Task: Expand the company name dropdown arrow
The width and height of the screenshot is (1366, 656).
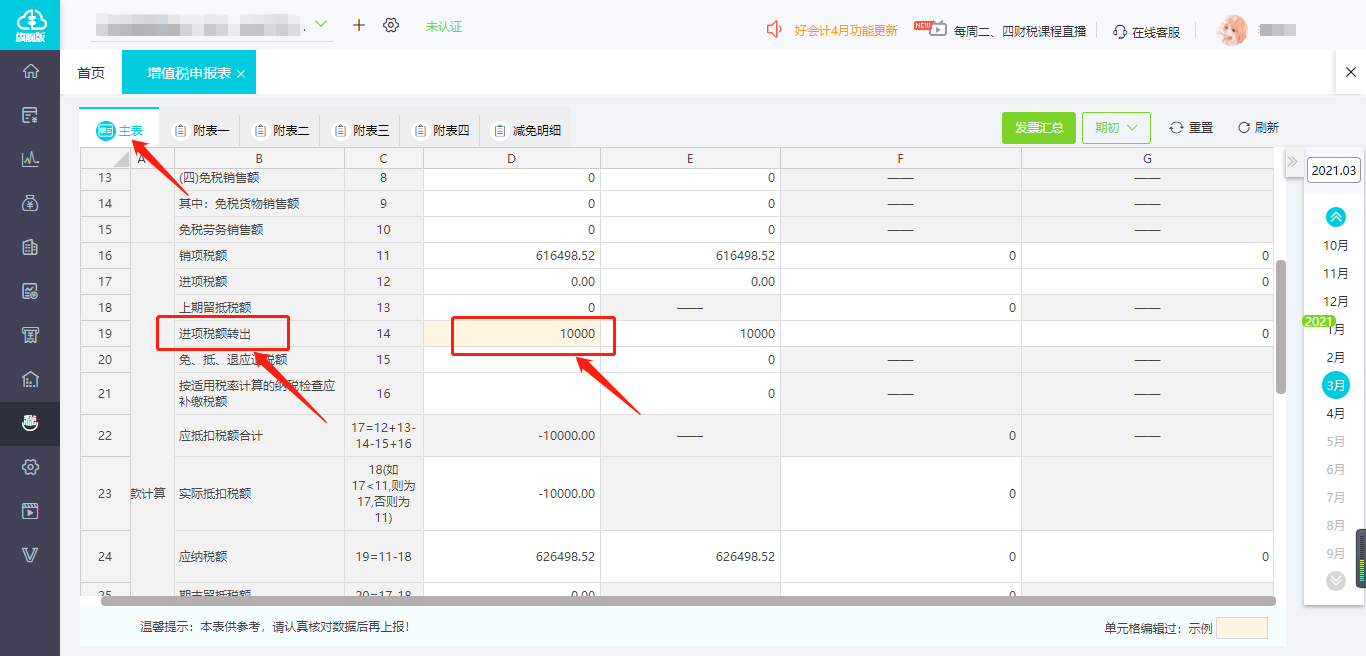Action: (321, 24)
